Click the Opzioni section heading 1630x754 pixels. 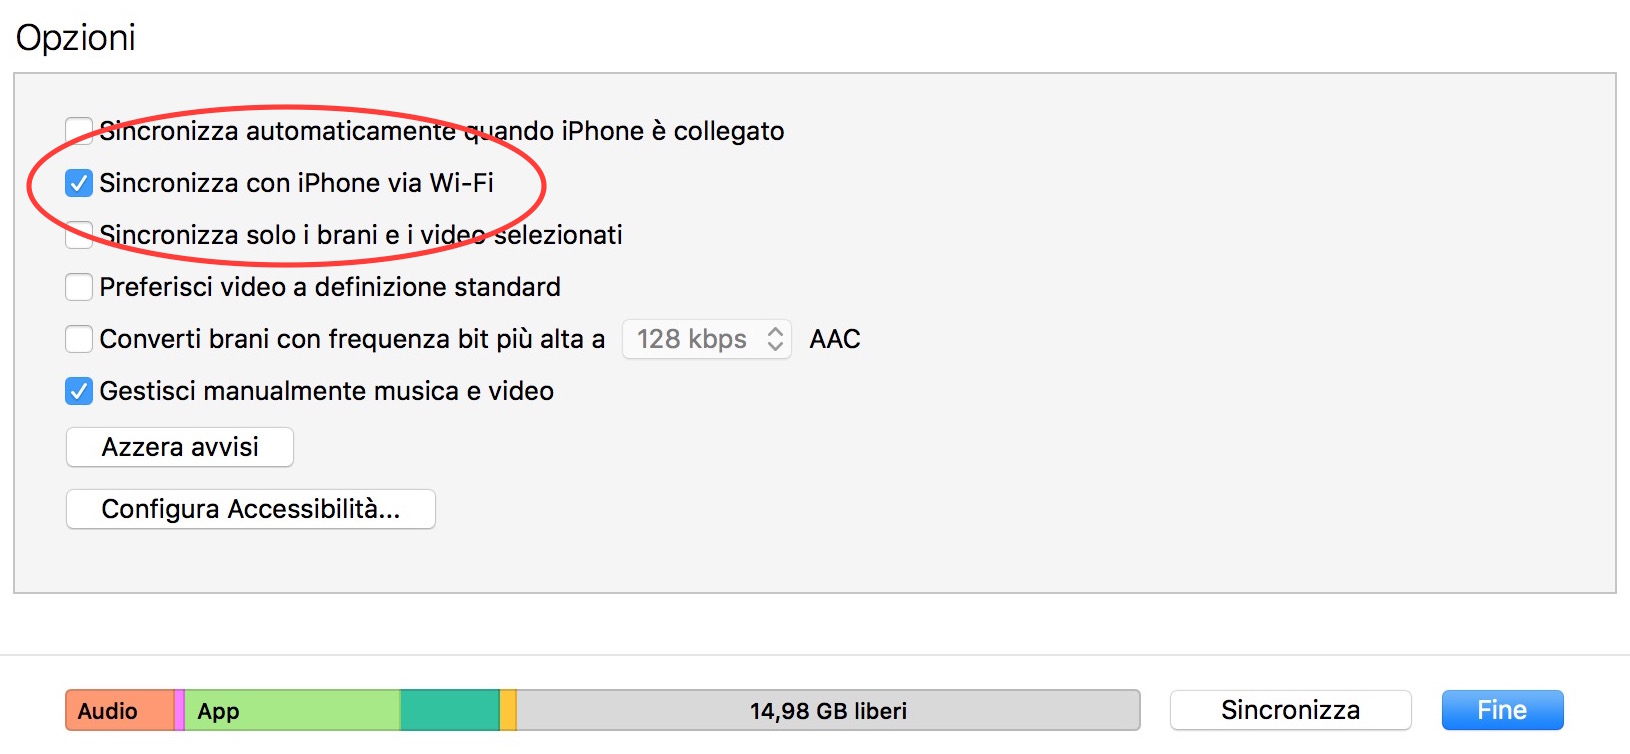(x=76, y=38)
